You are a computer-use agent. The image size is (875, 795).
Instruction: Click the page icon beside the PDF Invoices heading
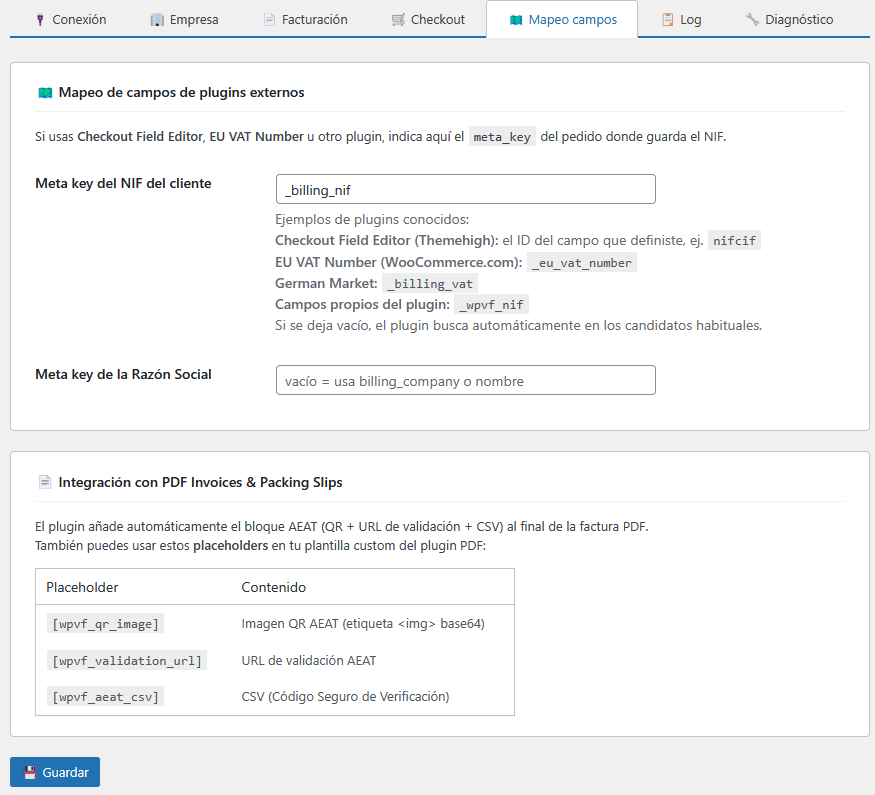[x=45, y=483]
